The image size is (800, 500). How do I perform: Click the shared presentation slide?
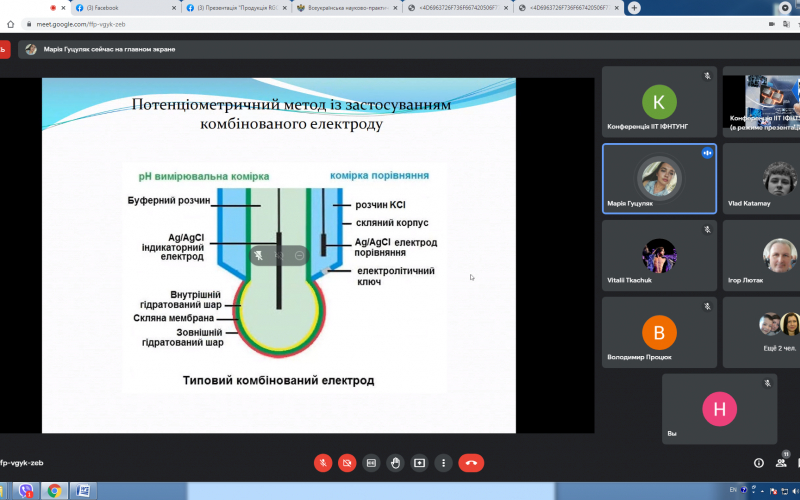(279, 255)
